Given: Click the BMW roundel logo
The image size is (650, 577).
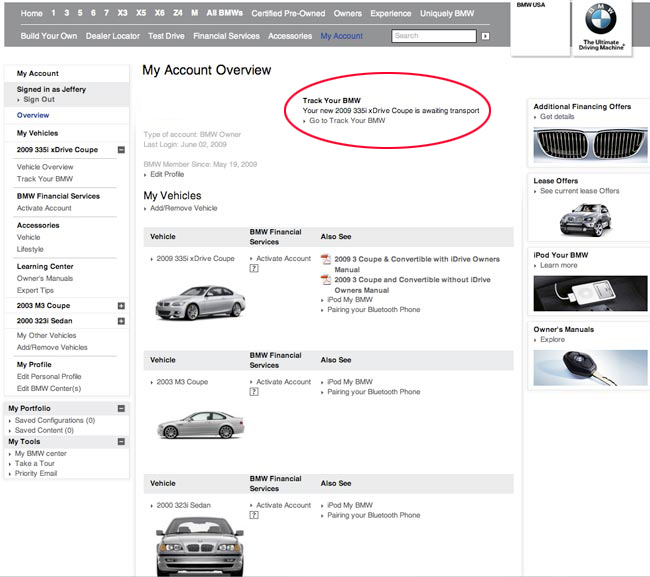Looking at the screenshot, I should [x=600, y=19].
